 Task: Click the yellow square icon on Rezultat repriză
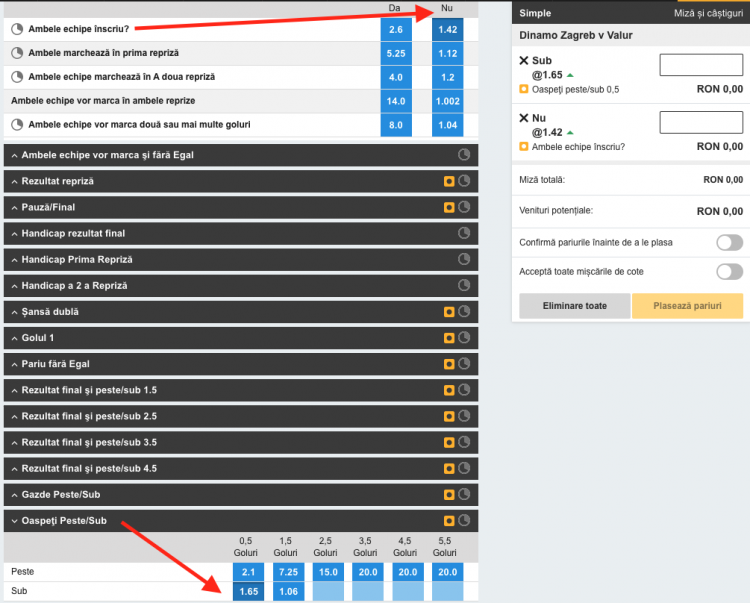[450, 181]
